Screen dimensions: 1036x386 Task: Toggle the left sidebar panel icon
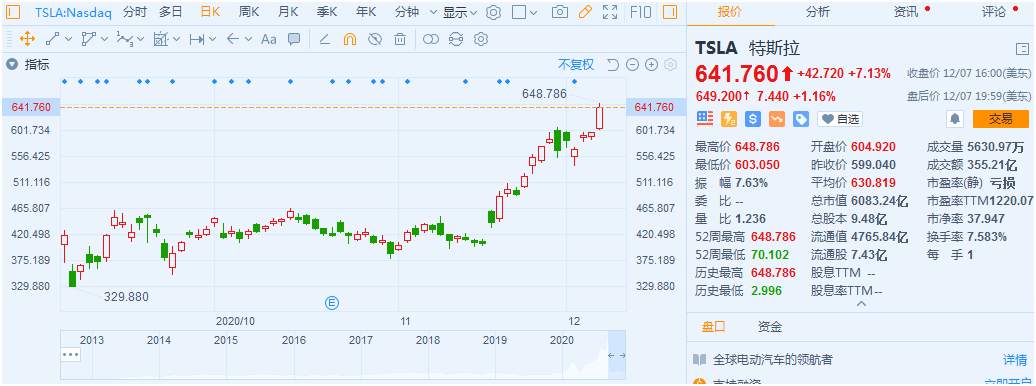[x=13, y=12]
